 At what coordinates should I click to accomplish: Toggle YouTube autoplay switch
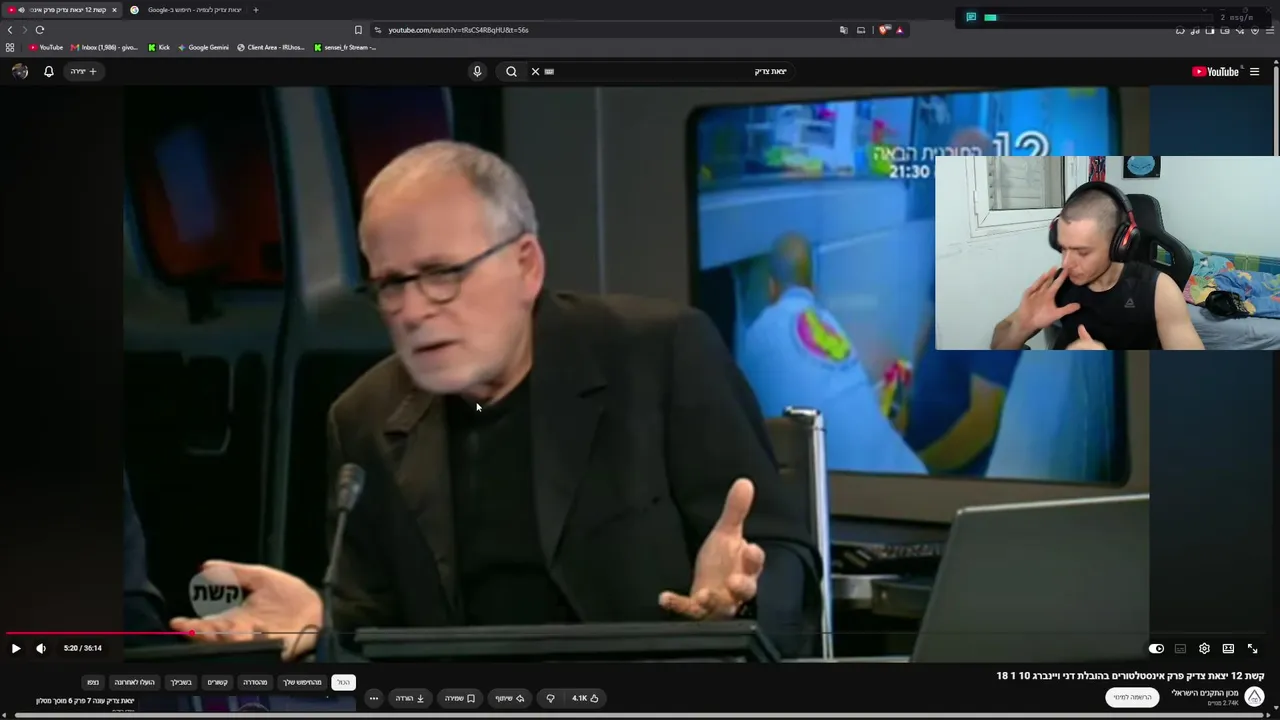1156,648
